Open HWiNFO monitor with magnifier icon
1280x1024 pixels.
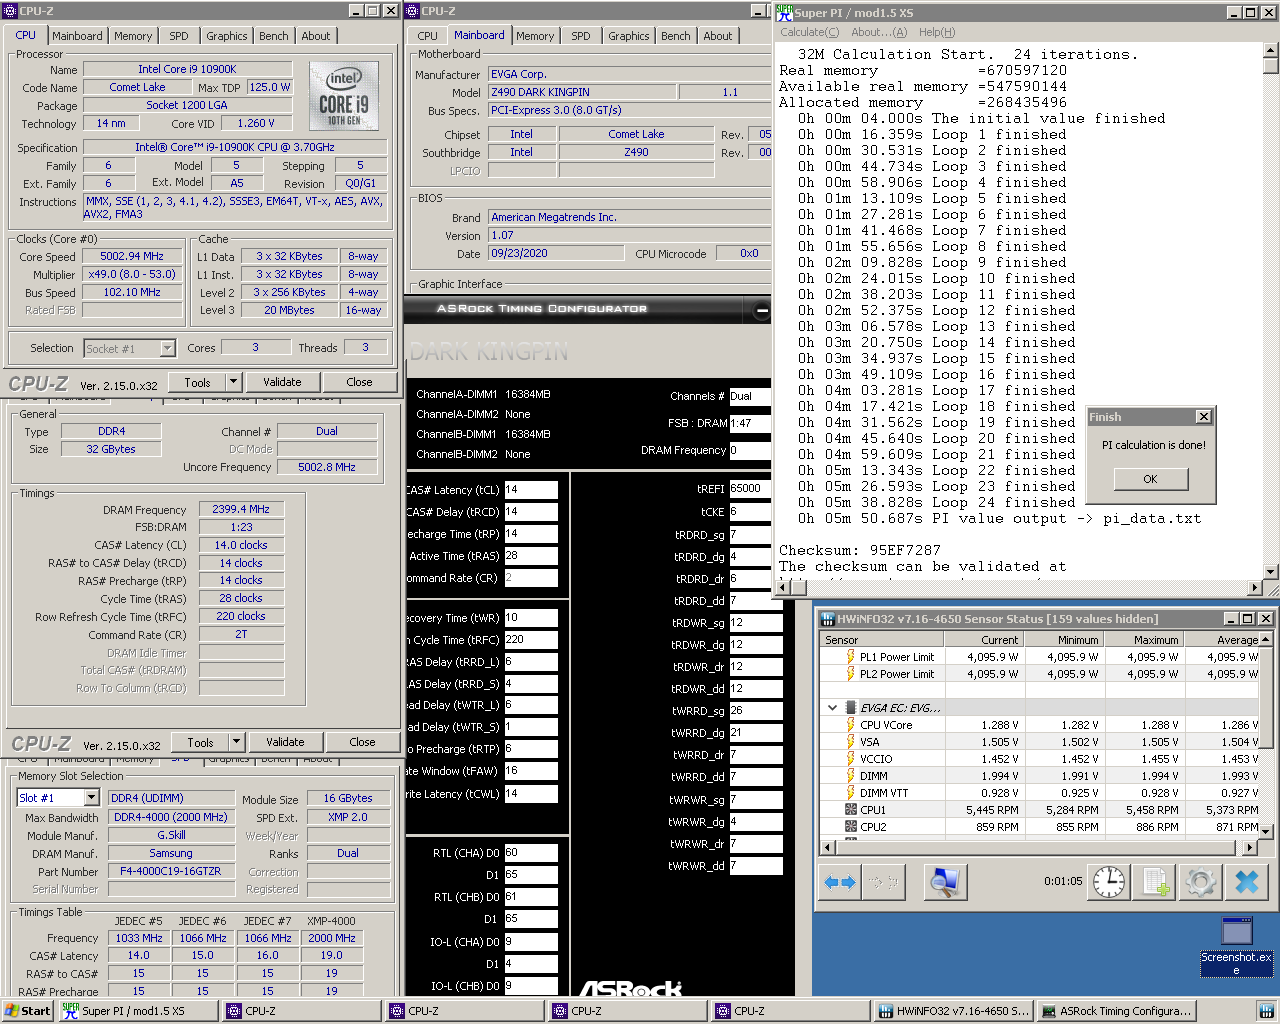click(943, 882)
